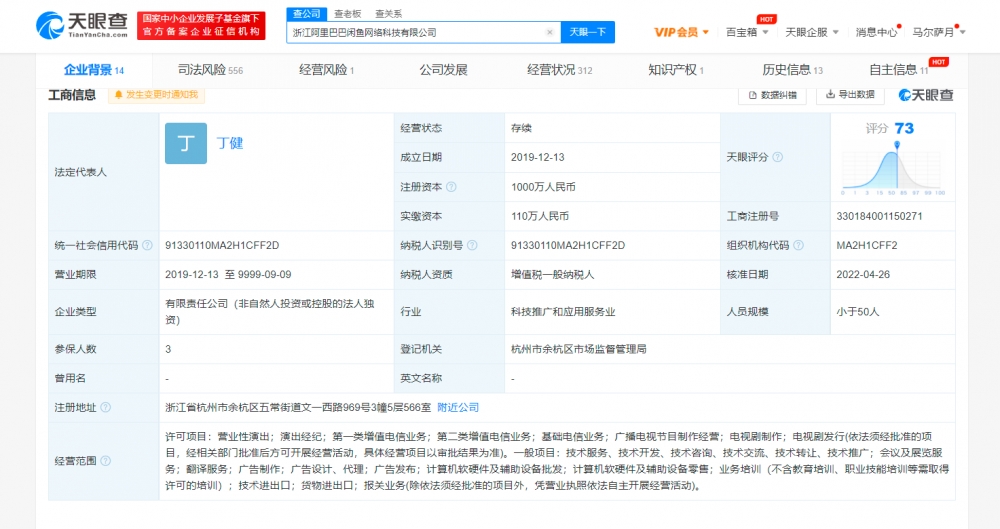This screenshot has height=529, width=1000.
Task: Click the approval date 2022-04-26
Action: pos(863,274)
